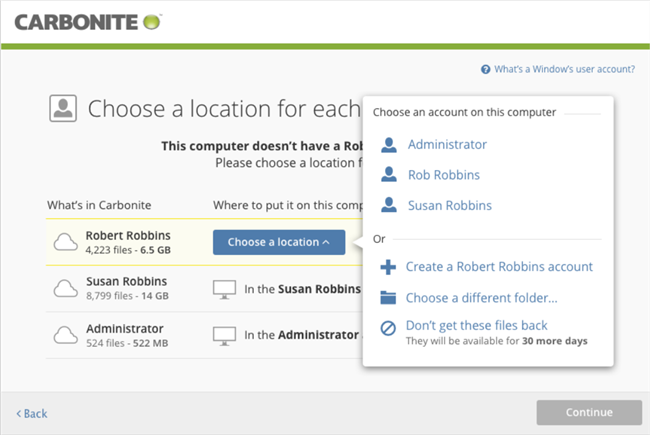The image size is (650, 435).
Task: Click the Carbonite logo green dot
Action: tap(152, 22)
